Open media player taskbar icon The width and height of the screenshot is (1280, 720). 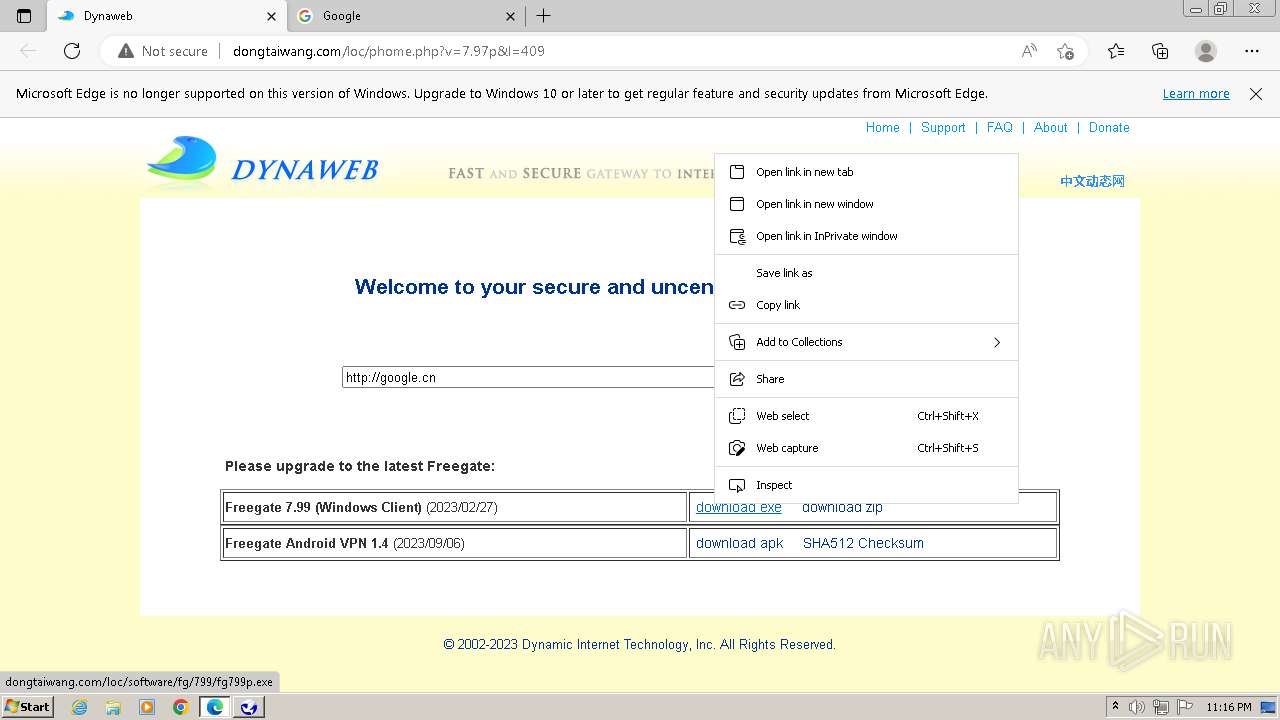(x=147, y=707)
